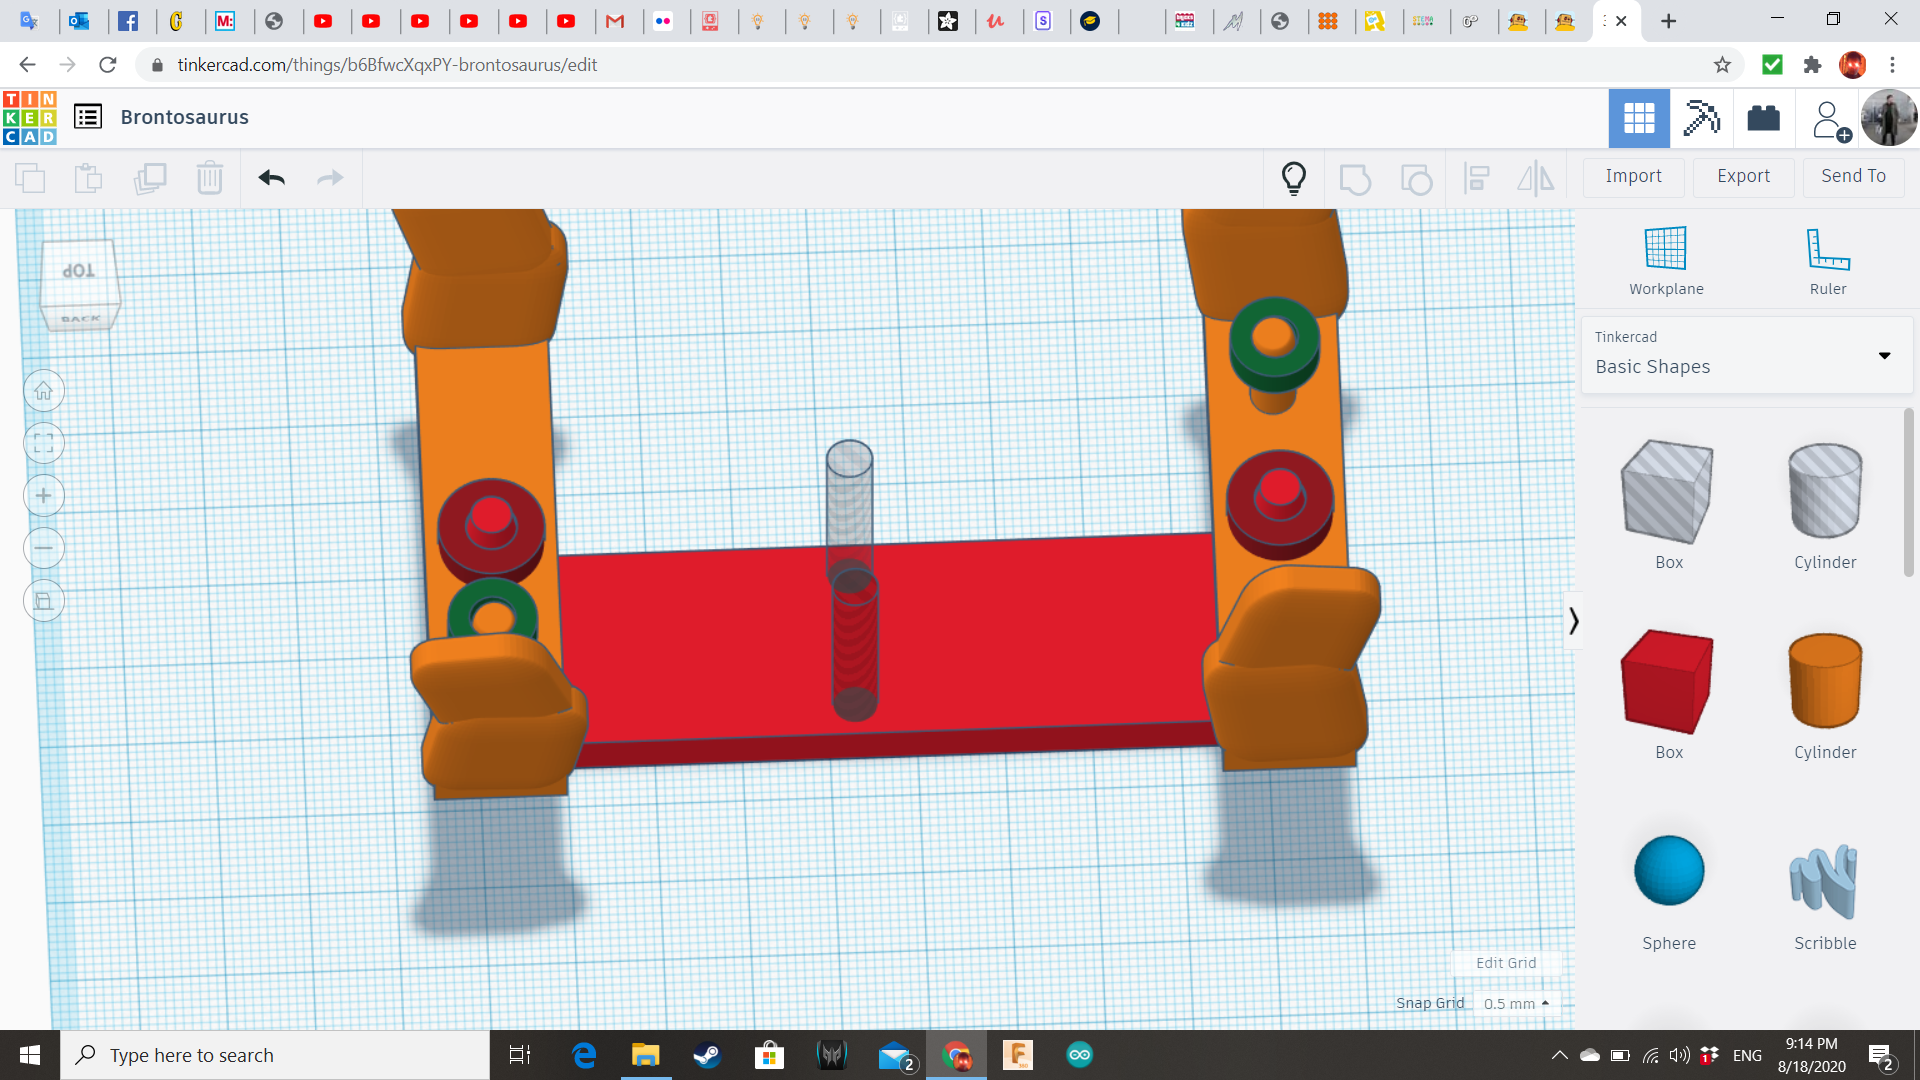Viewport: 1920px width, 1080px height.
Task: Switch to 3D design grid view
Action: pyautogui.click(x=1638, y=118)
